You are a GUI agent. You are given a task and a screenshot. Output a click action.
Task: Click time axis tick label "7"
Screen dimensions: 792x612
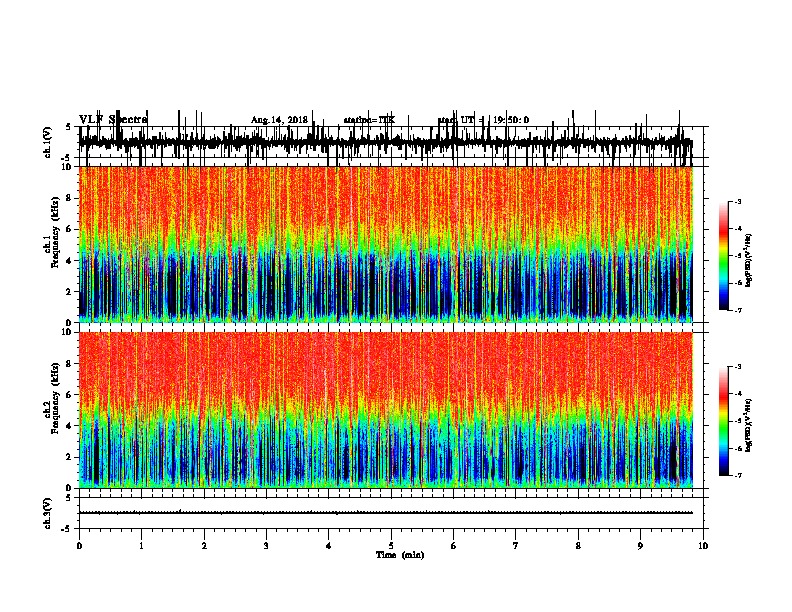click(x=516, y=546)
